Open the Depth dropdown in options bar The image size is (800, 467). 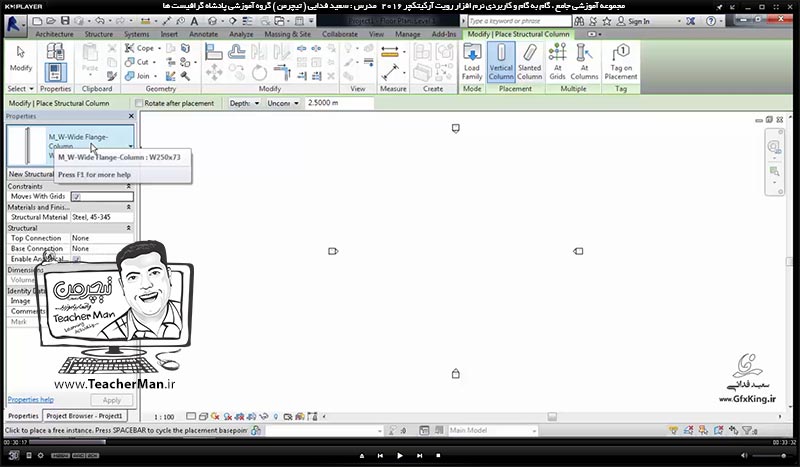tap(244, 103)
